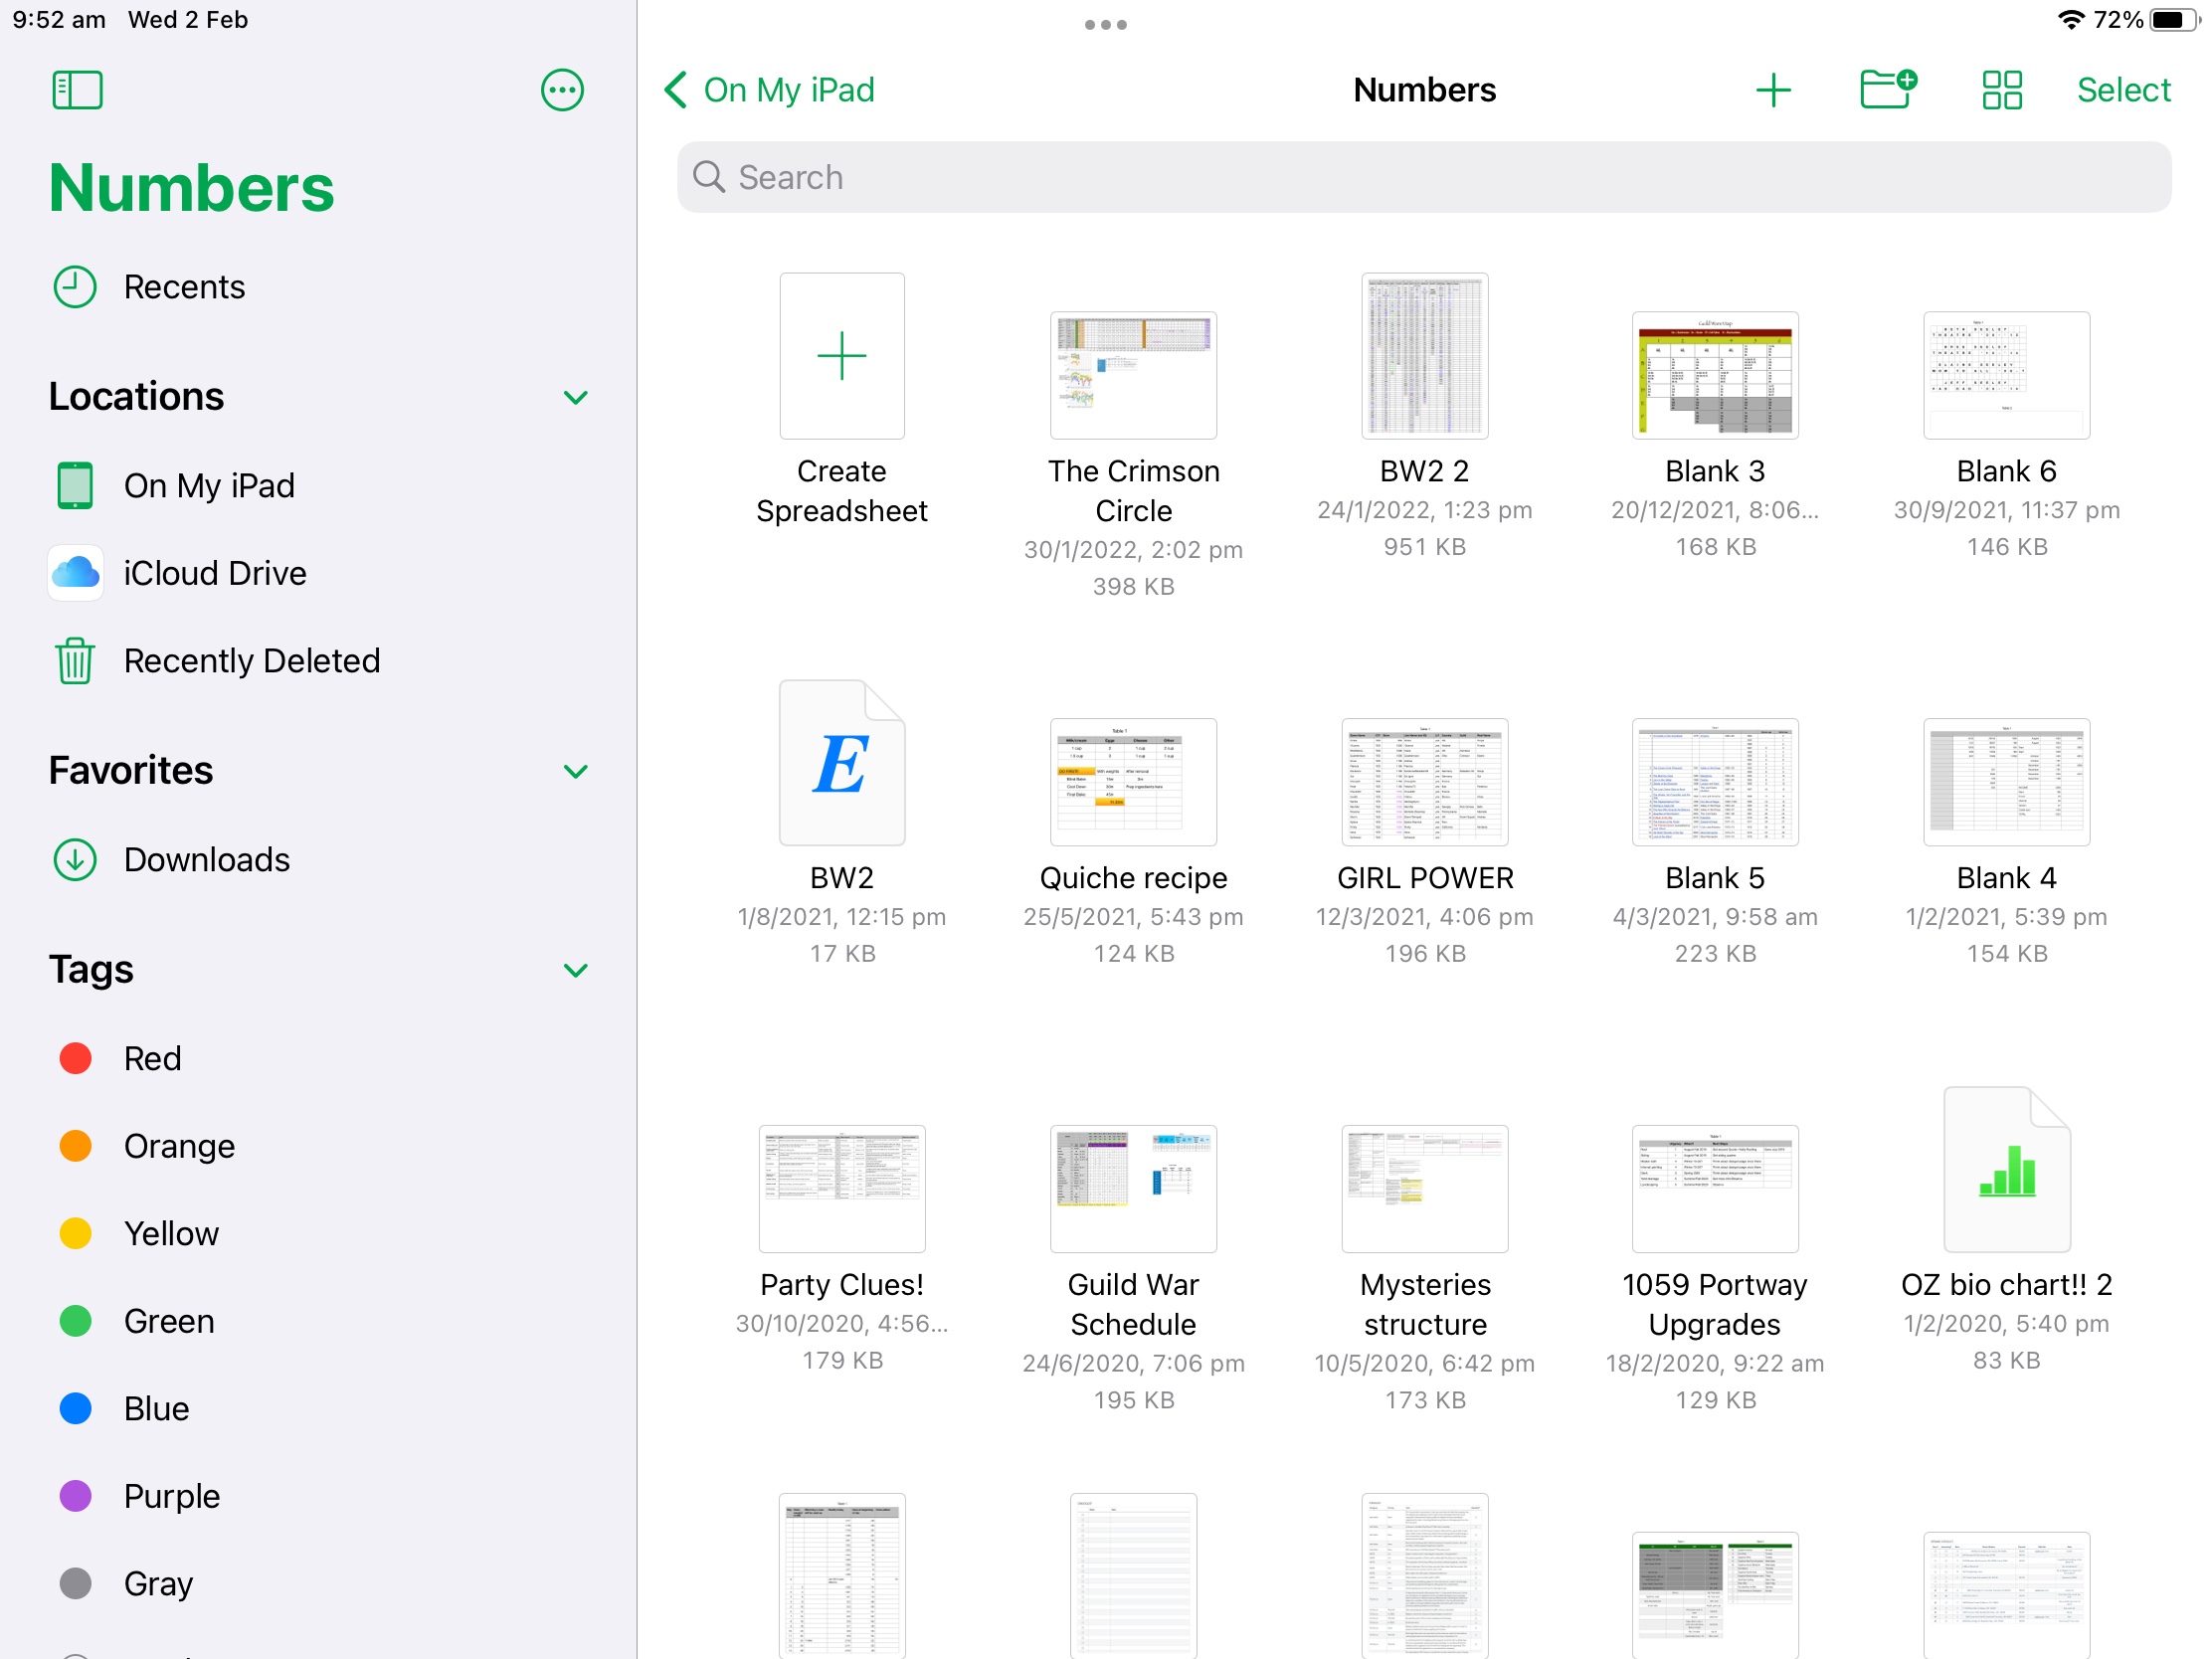The width and height of the screenshot is (2212, 1659).
Task: Toggle the sidebar panel icon
Action: click(77, 90)
